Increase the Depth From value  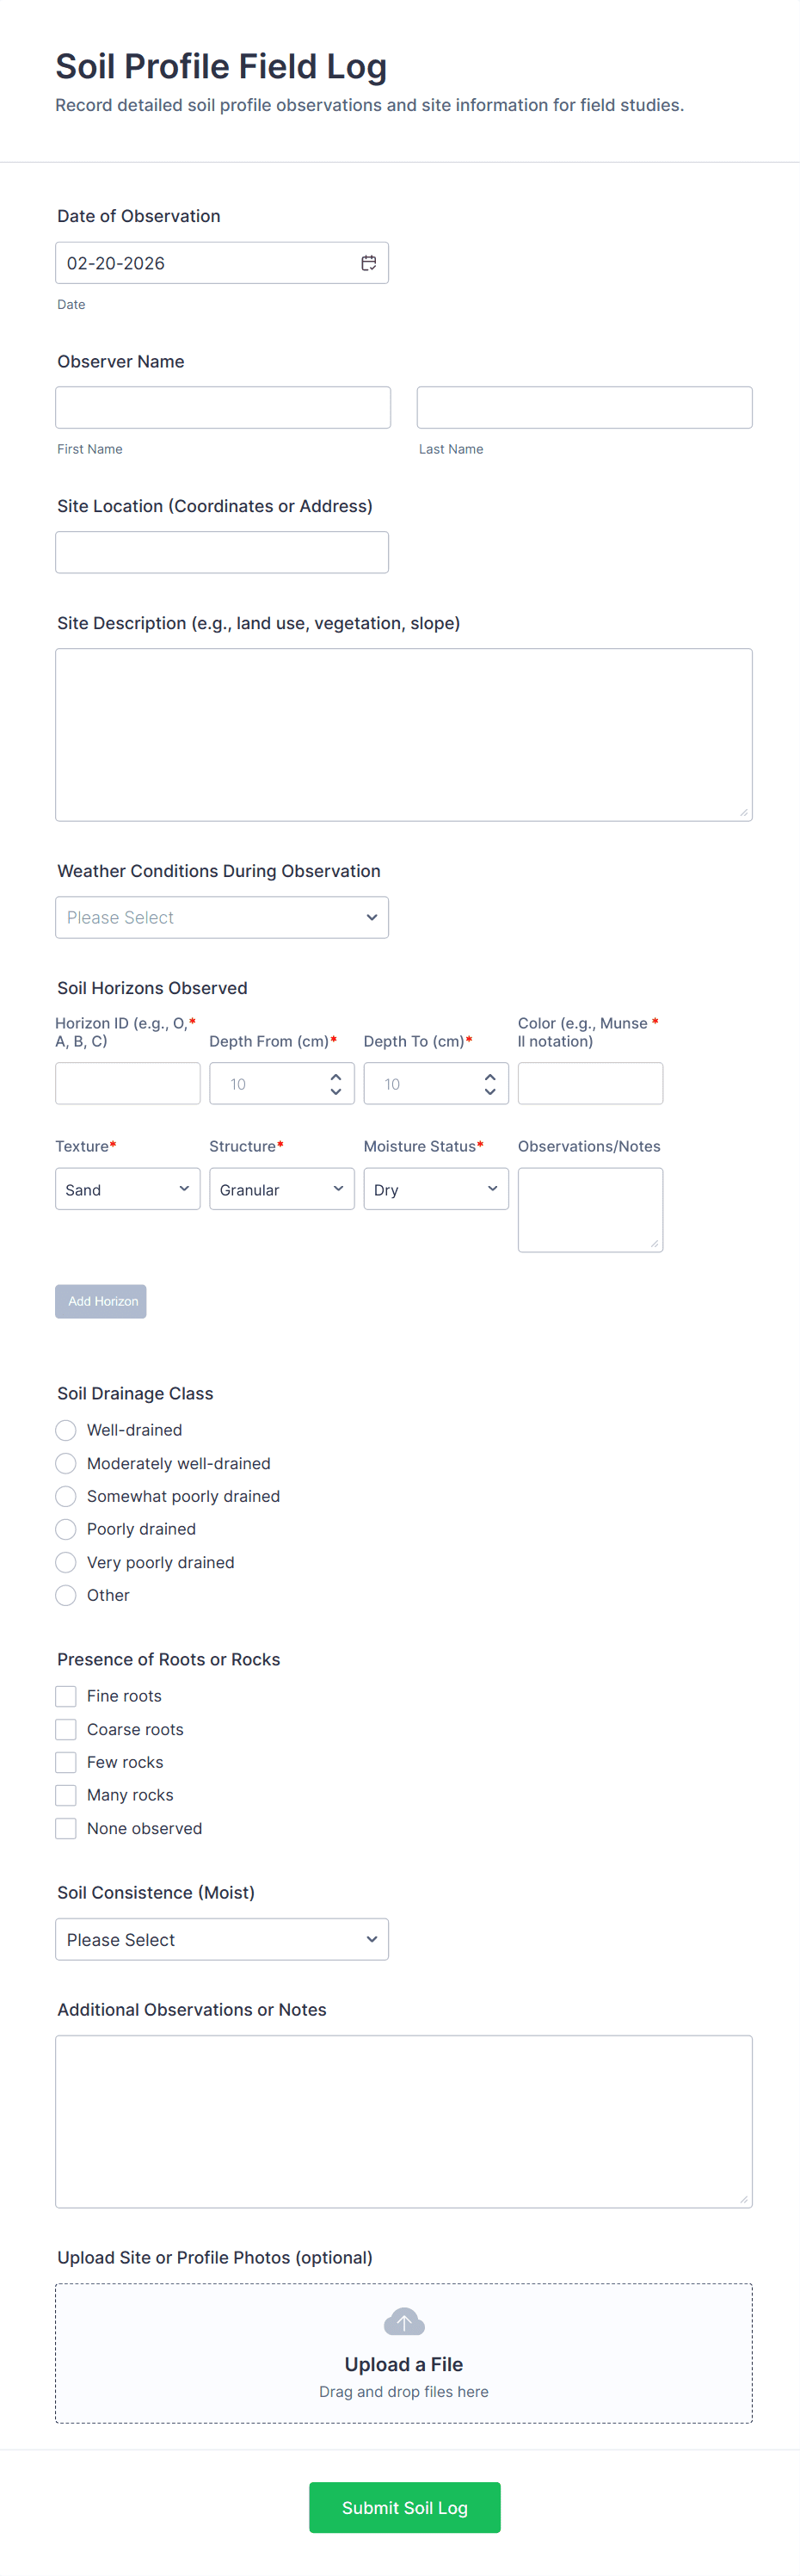point(336,1077)
